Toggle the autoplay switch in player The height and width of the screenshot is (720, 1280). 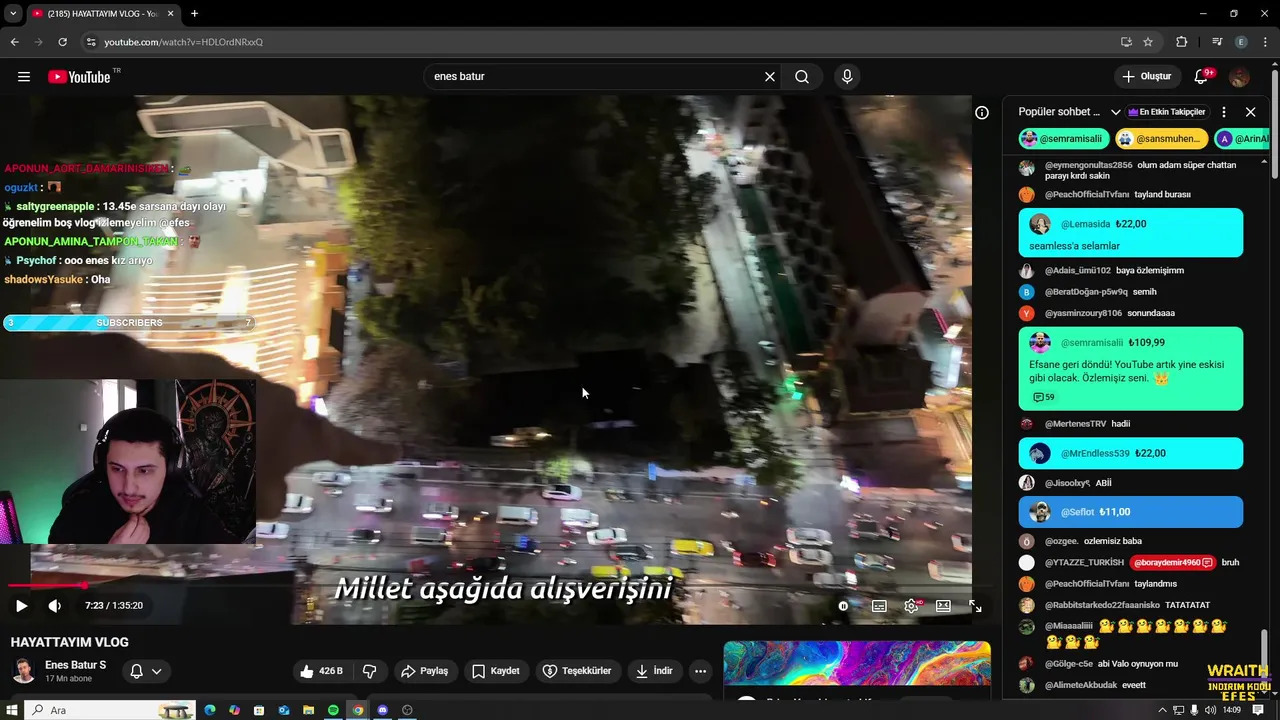tap(843, 606)
